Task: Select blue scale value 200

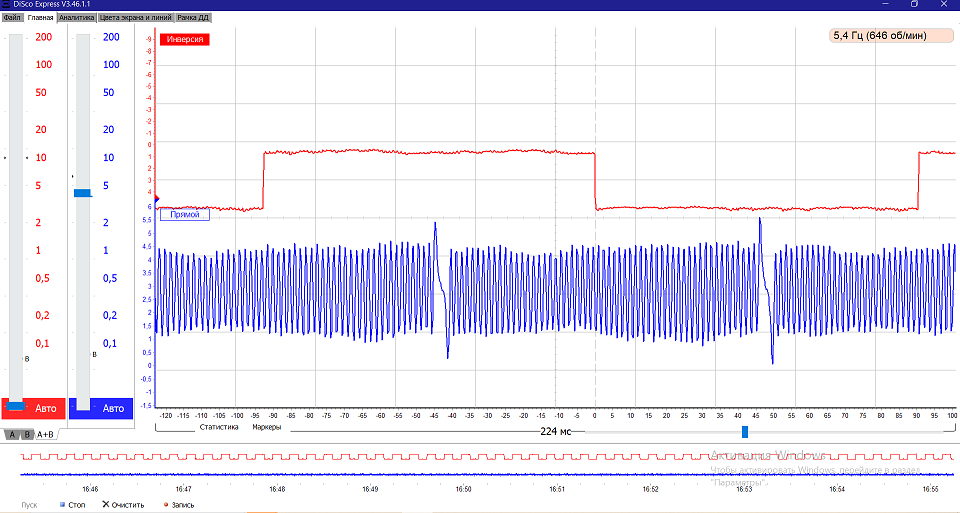Action: click(111, 37)
